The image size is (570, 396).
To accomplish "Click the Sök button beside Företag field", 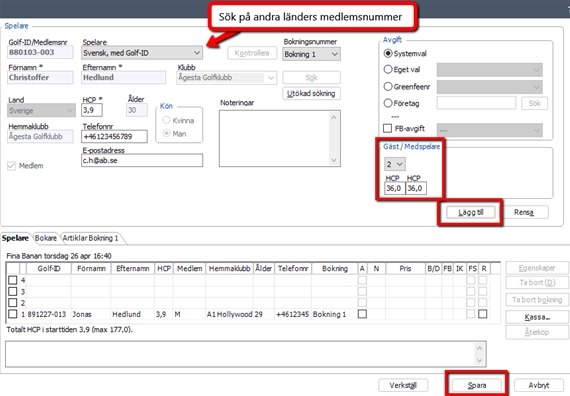I will point(534,103).
